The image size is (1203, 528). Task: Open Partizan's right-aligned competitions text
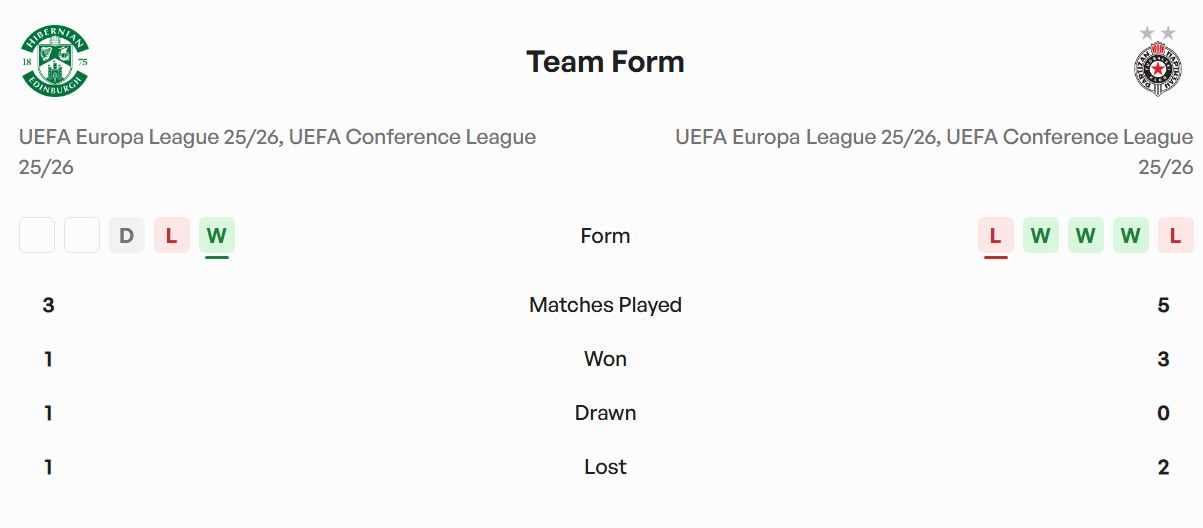tap(934, 151)
